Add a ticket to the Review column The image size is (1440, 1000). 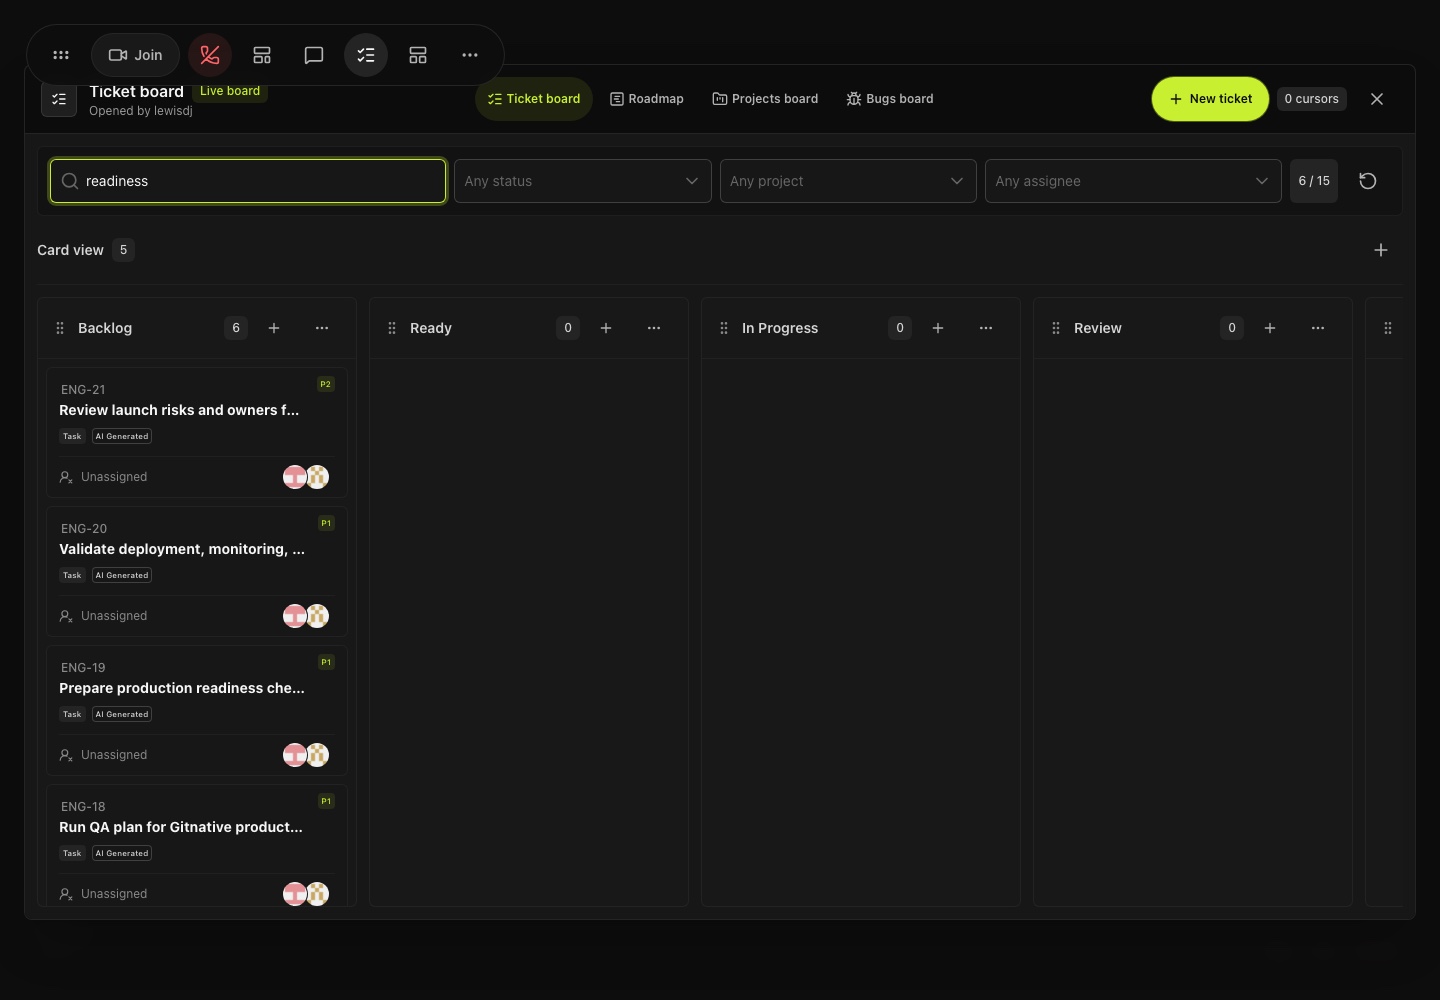click(x=1270, y=328)
